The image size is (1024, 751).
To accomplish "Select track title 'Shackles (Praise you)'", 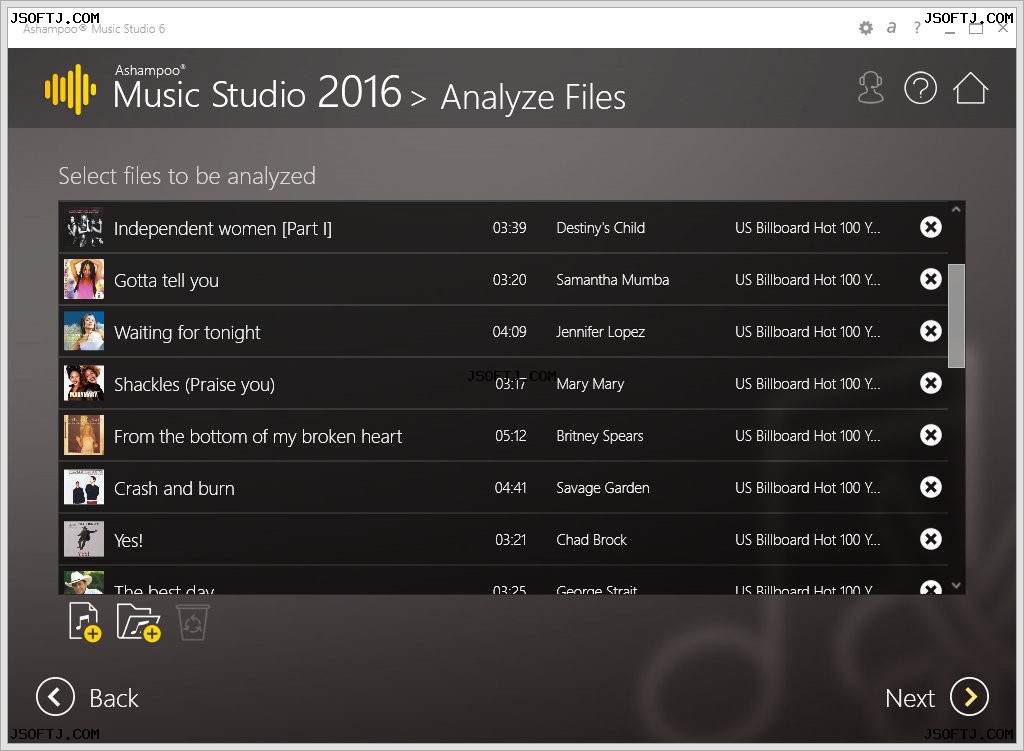I will click(x=194, y=385).
